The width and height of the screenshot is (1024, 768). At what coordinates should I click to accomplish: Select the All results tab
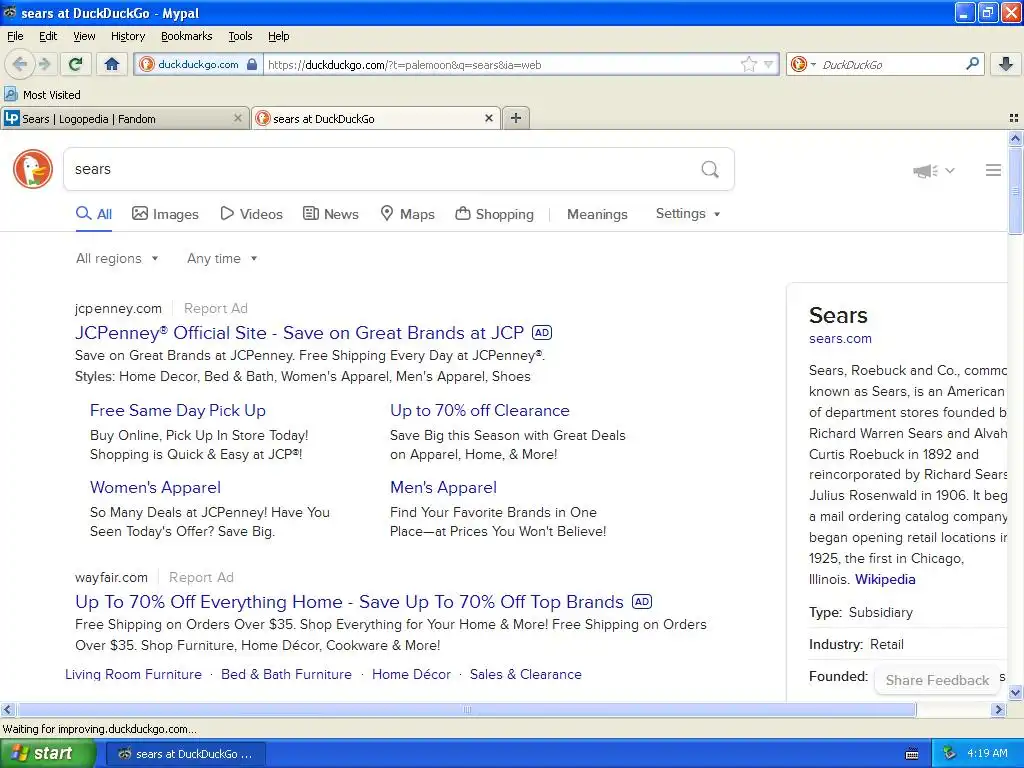point(94,214)
